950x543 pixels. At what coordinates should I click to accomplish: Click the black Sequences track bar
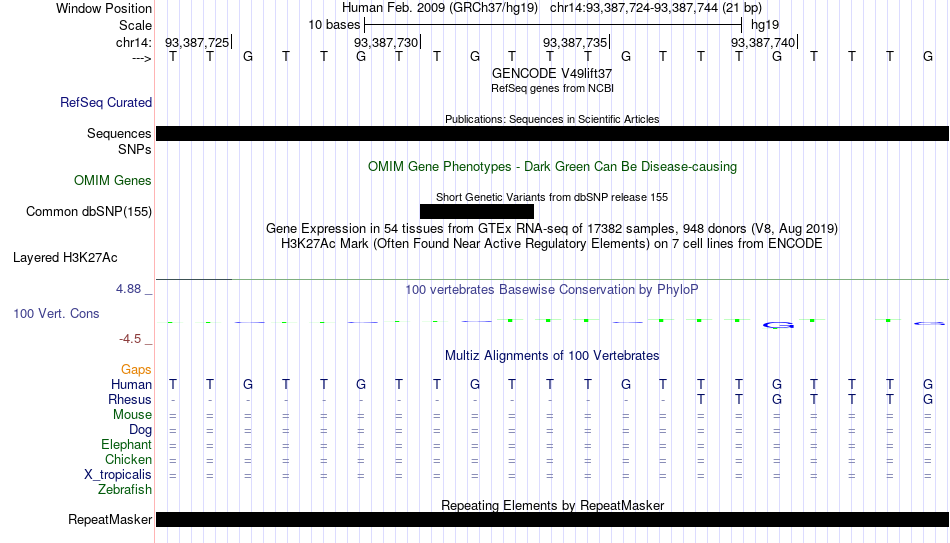point(553,133)
